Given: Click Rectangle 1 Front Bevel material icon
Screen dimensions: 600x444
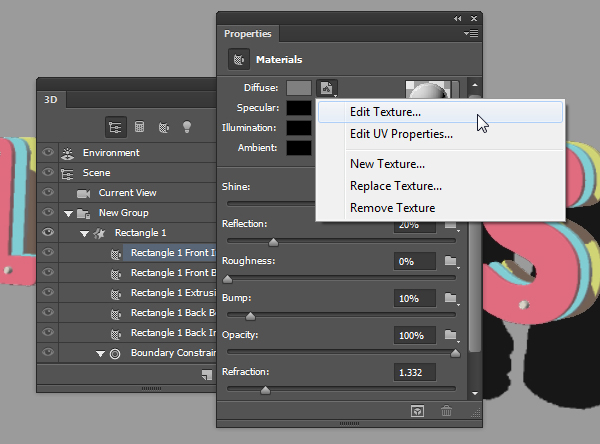Looking at the screenshot, I should (x=116, y=273).
